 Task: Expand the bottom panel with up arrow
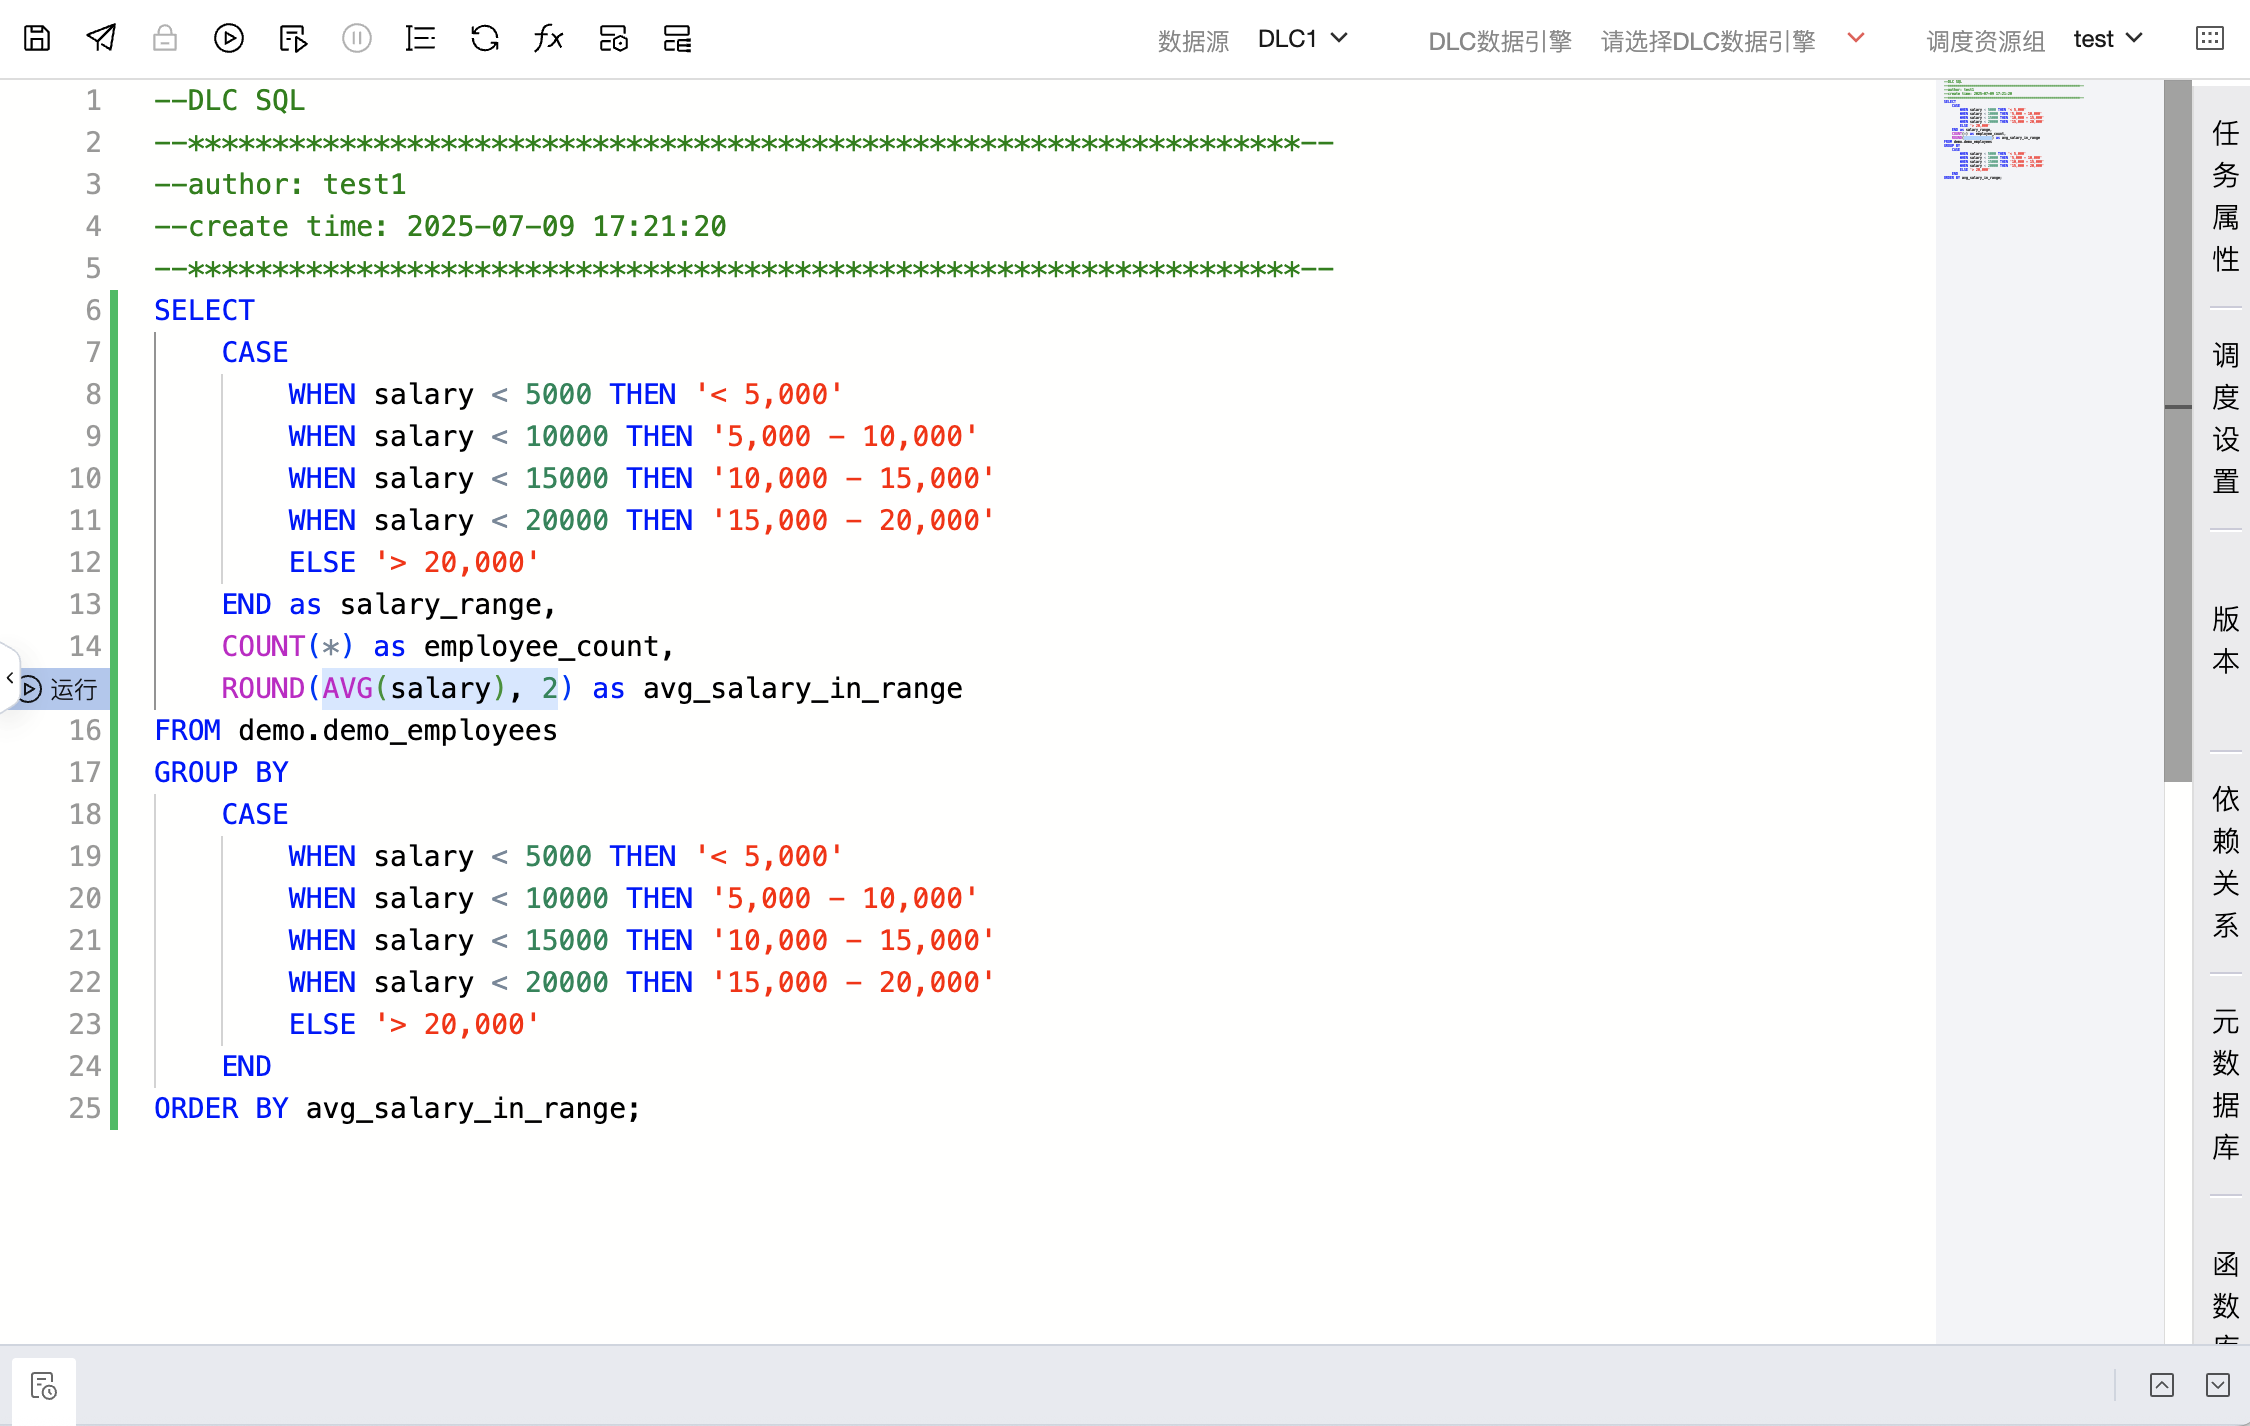click(x=2161, y=1385)
